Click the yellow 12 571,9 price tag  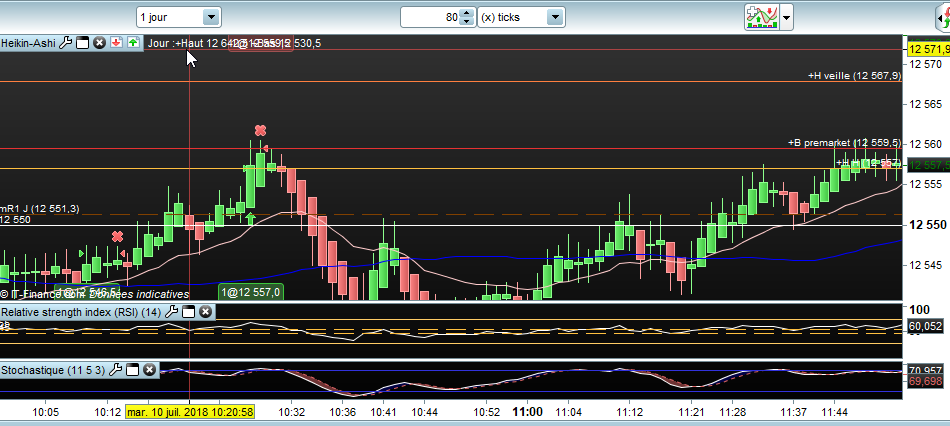[929, 50]
